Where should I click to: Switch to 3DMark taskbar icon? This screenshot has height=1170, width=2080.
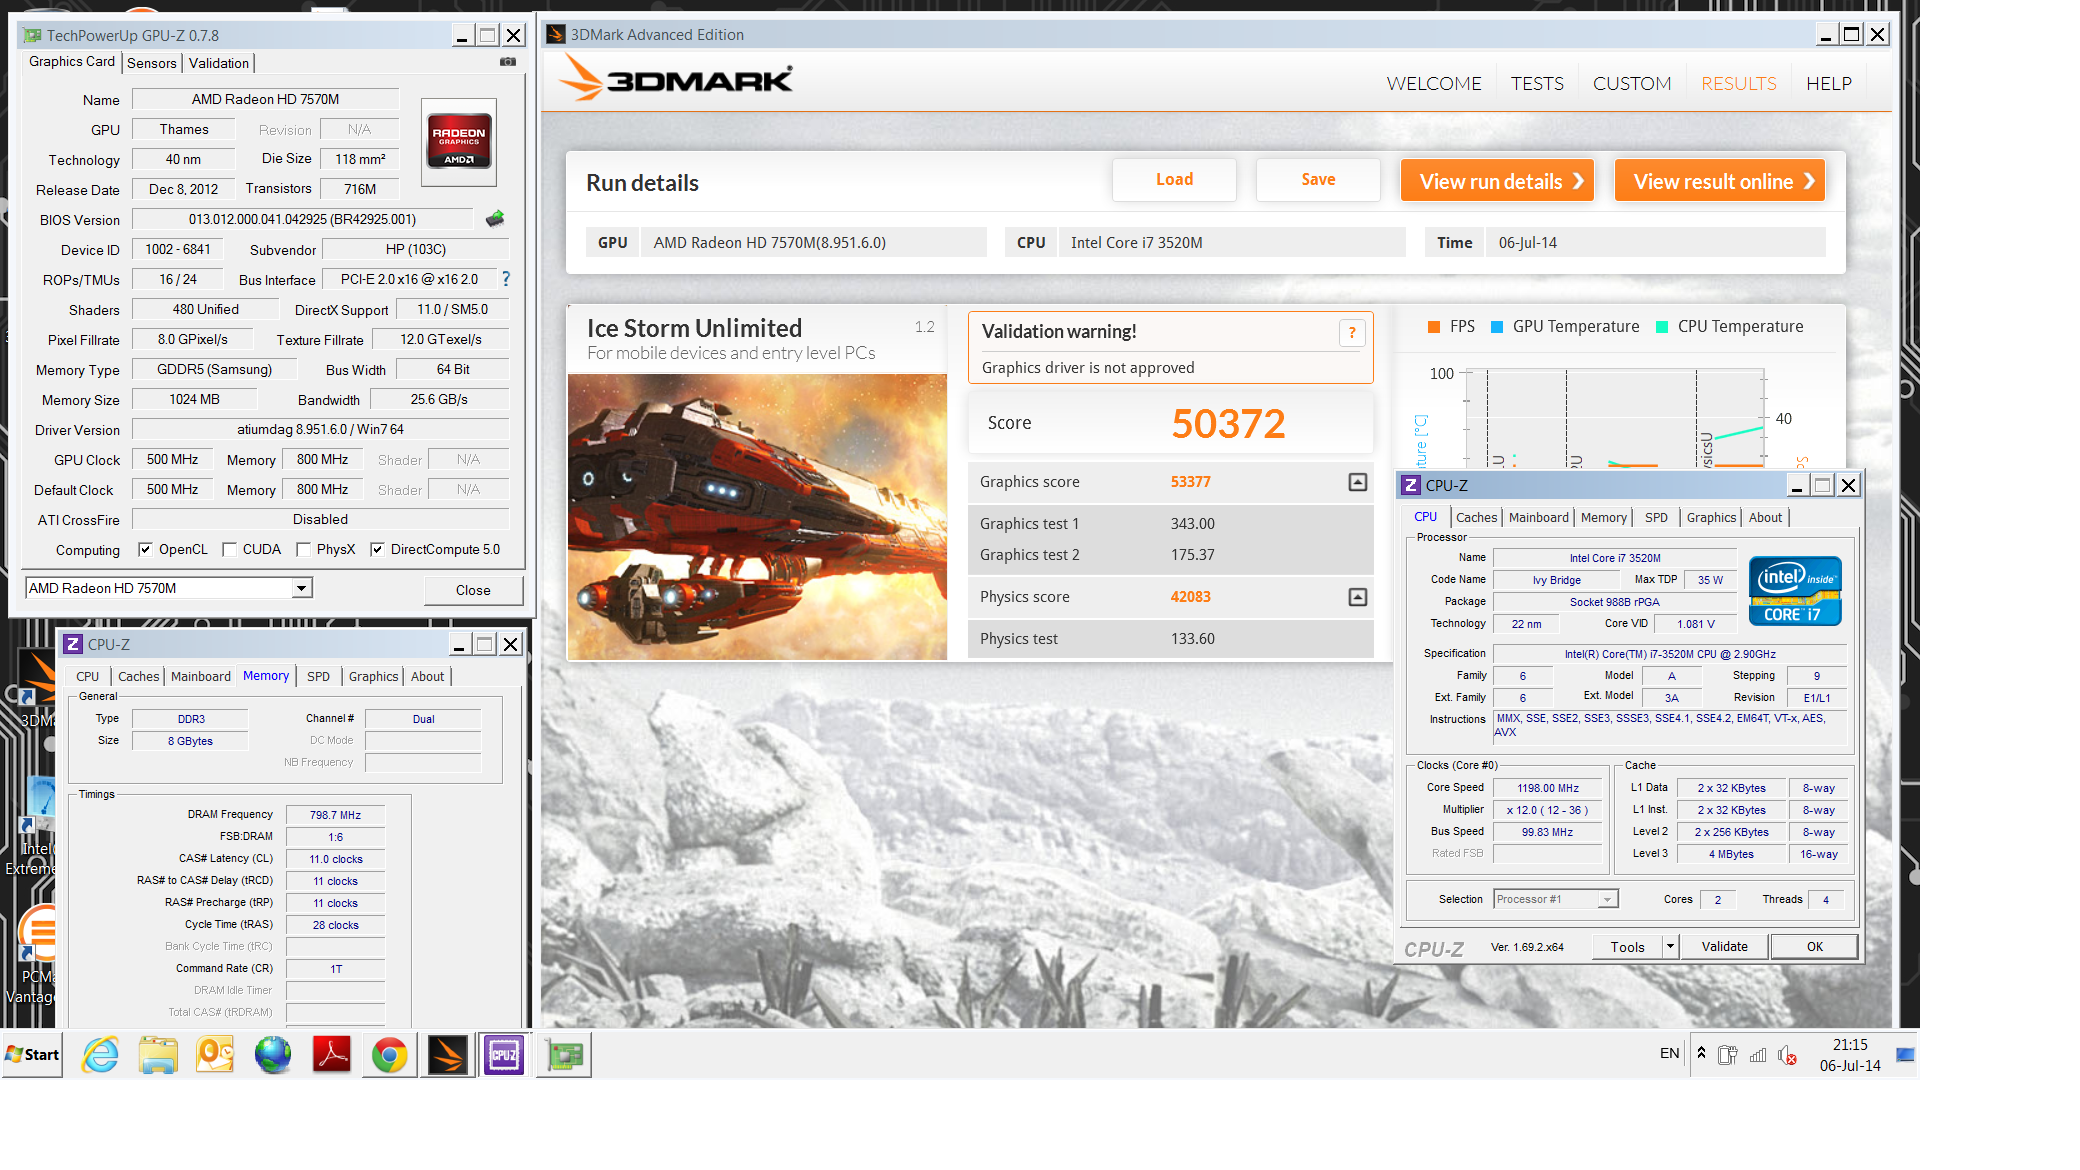(x=447, y=1055)
